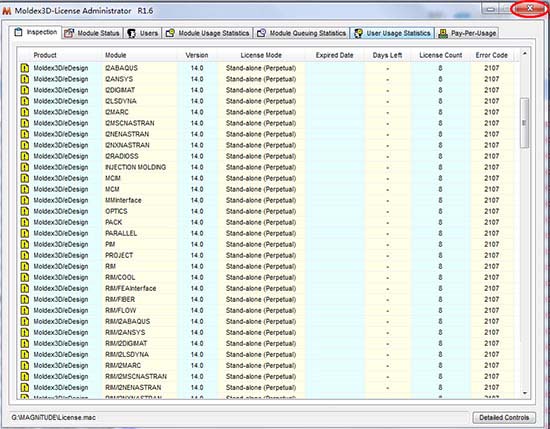This screenshot has width=550, height=429.
Task: Click the license icon of RIM/COOL row
Action: point(25,277)
